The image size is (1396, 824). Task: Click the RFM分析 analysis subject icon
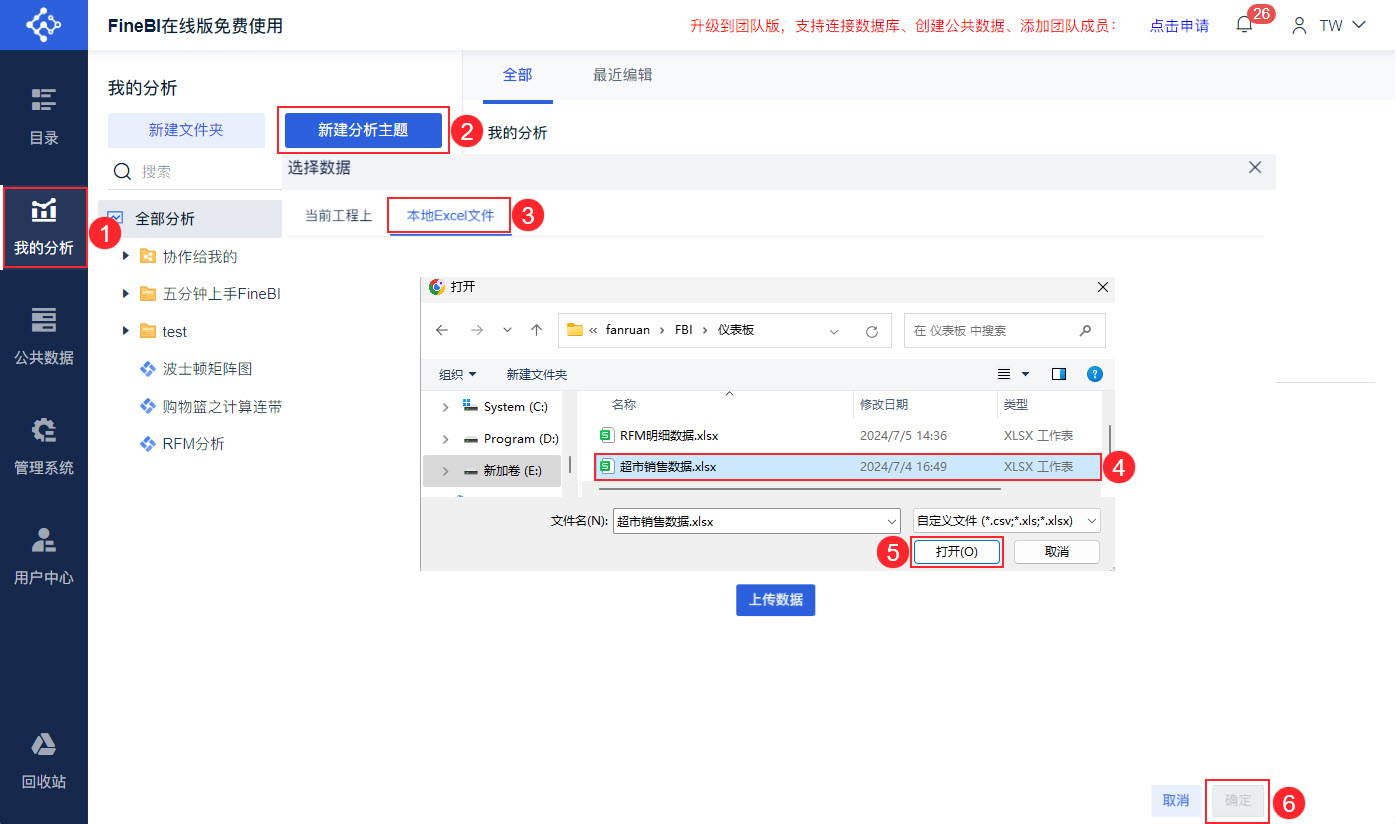tap(147, 443)
